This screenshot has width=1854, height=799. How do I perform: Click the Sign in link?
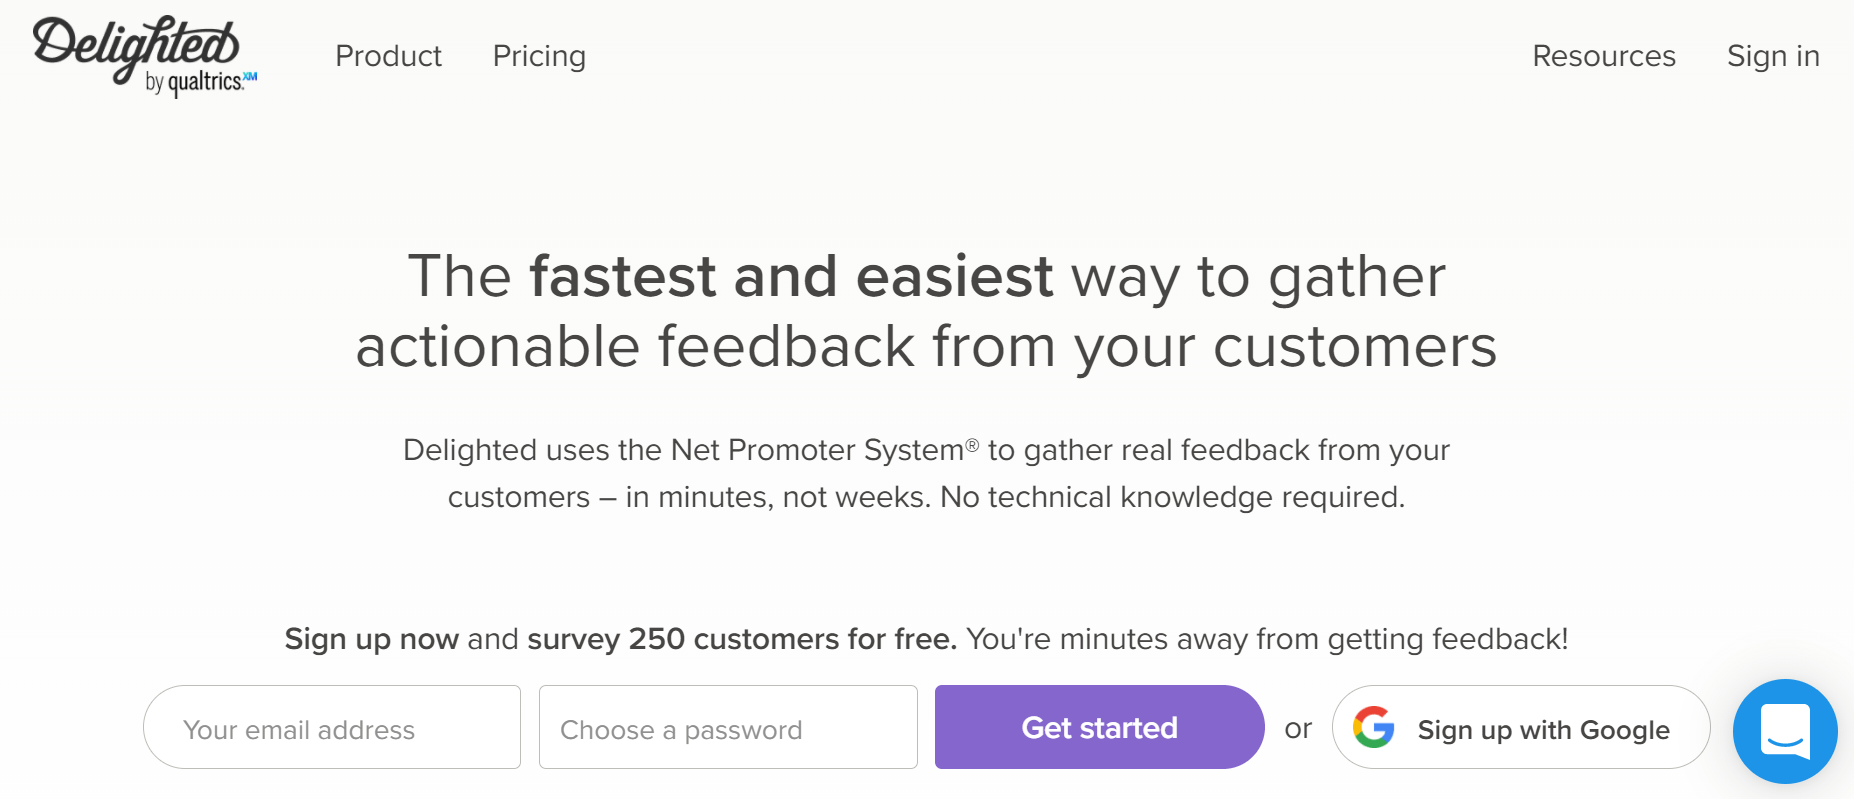(1772, 56)
